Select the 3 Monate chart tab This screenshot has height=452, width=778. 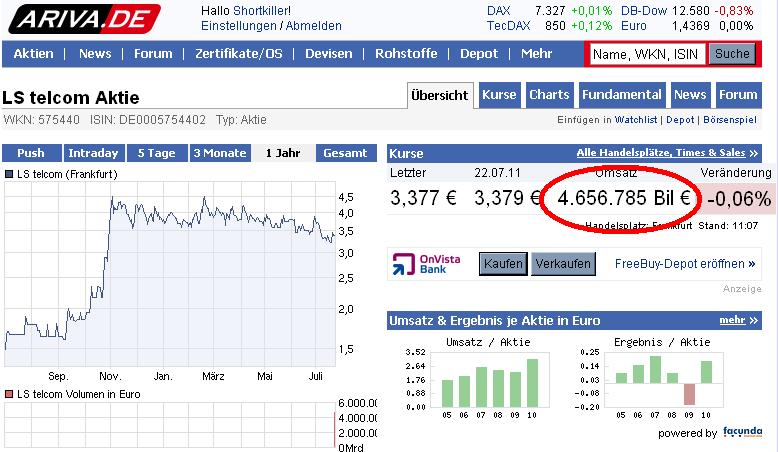point(220,153)
